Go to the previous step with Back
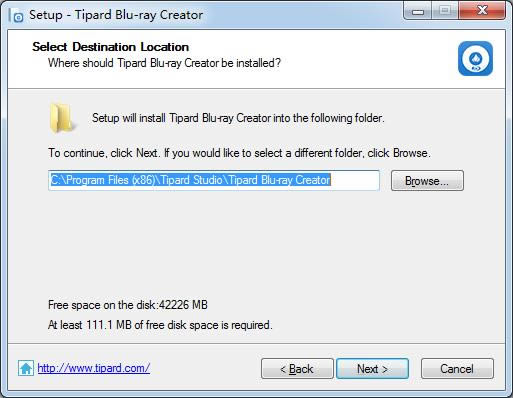513x398 pixels. pos(297,369)
